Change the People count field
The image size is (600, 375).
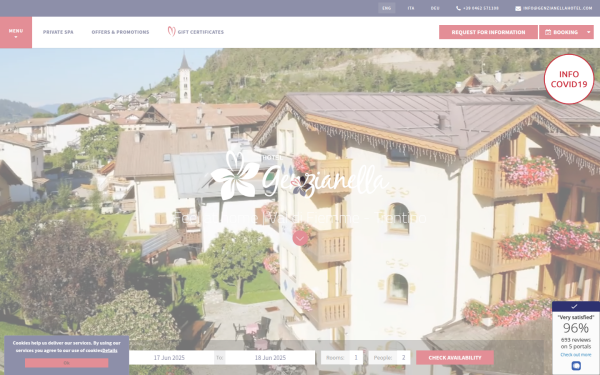point(403,358)
